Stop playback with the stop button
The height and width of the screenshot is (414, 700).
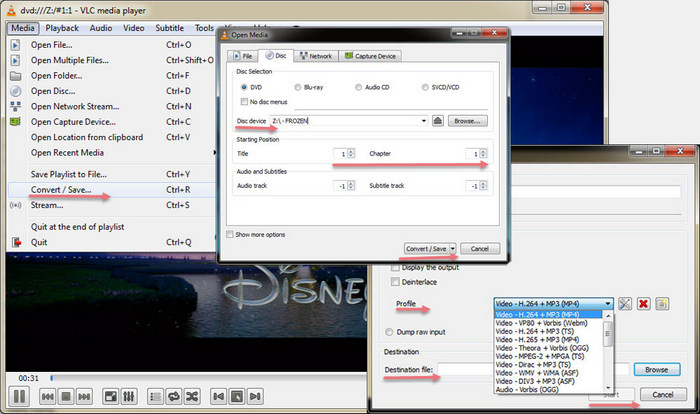66,396
